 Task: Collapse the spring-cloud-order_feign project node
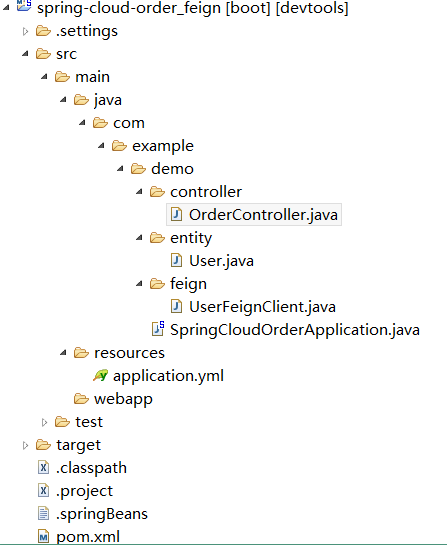tap(6, 7)
